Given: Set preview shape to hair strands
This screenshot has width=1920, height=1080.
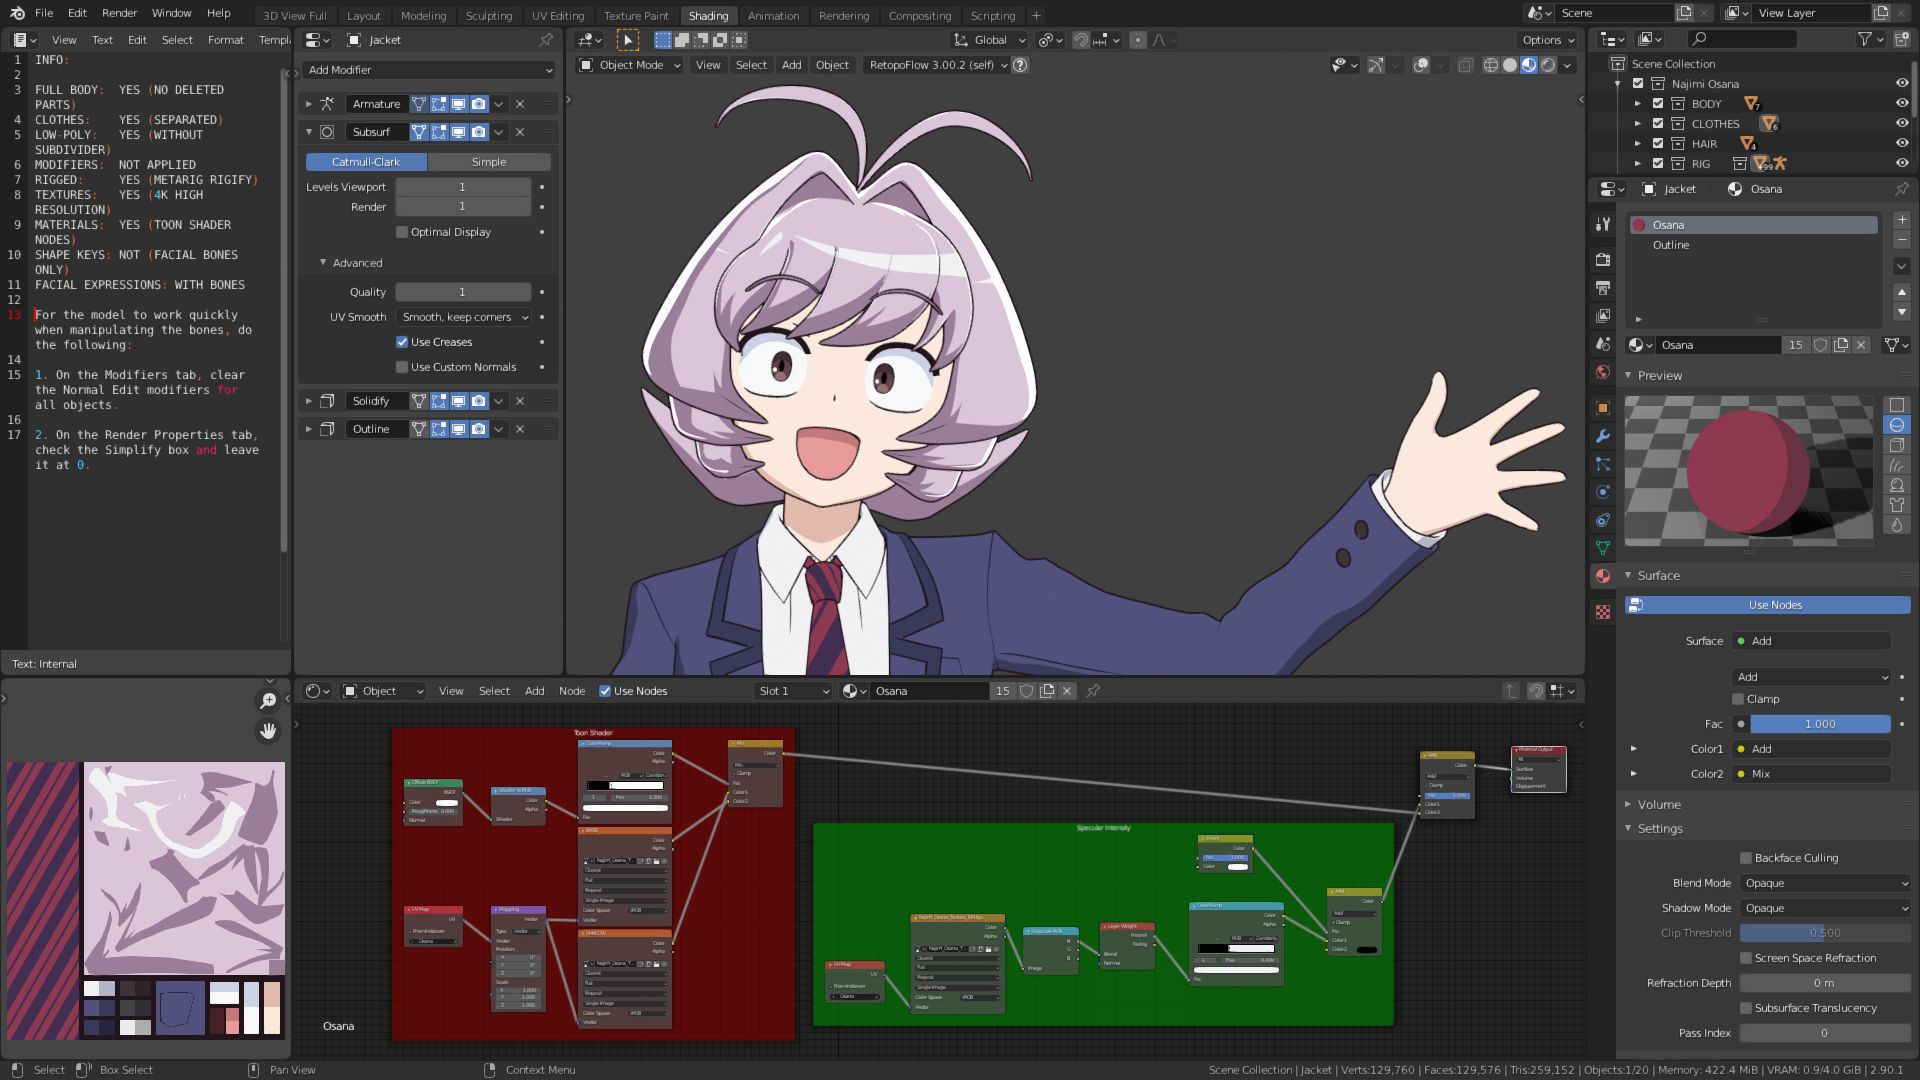Looking at the screenshot, I should point(1896,465).
